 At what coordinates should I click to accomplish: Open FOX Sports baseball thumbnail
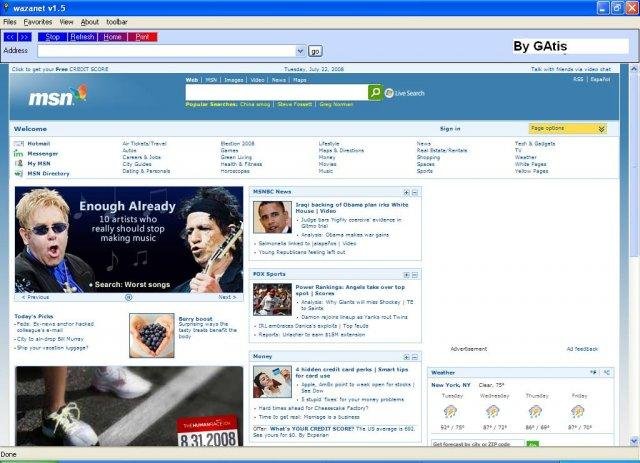[x=272, y=300]
